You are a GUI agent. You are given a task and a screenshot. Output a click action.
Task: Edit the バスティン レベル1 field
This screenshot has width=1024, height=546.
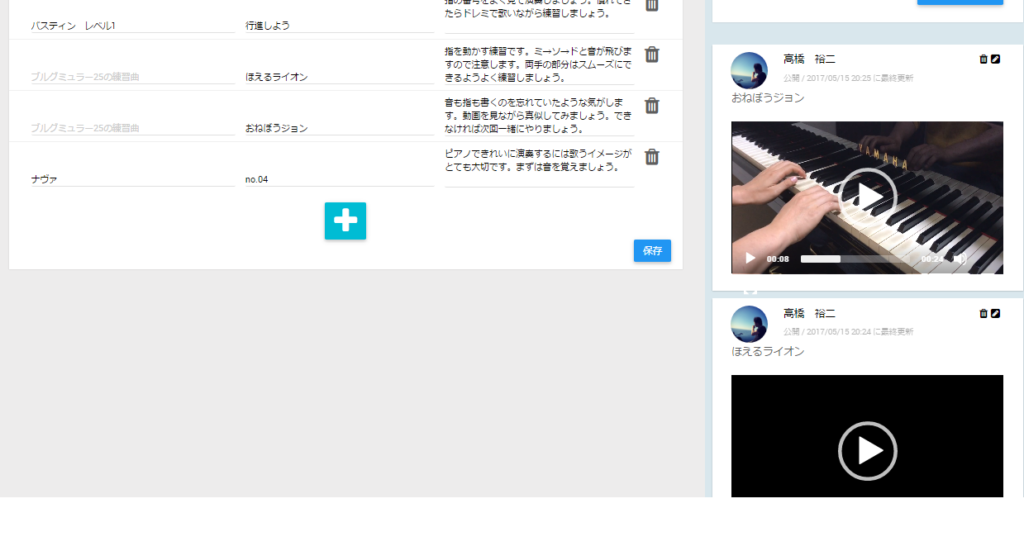[x=132, y=25]
